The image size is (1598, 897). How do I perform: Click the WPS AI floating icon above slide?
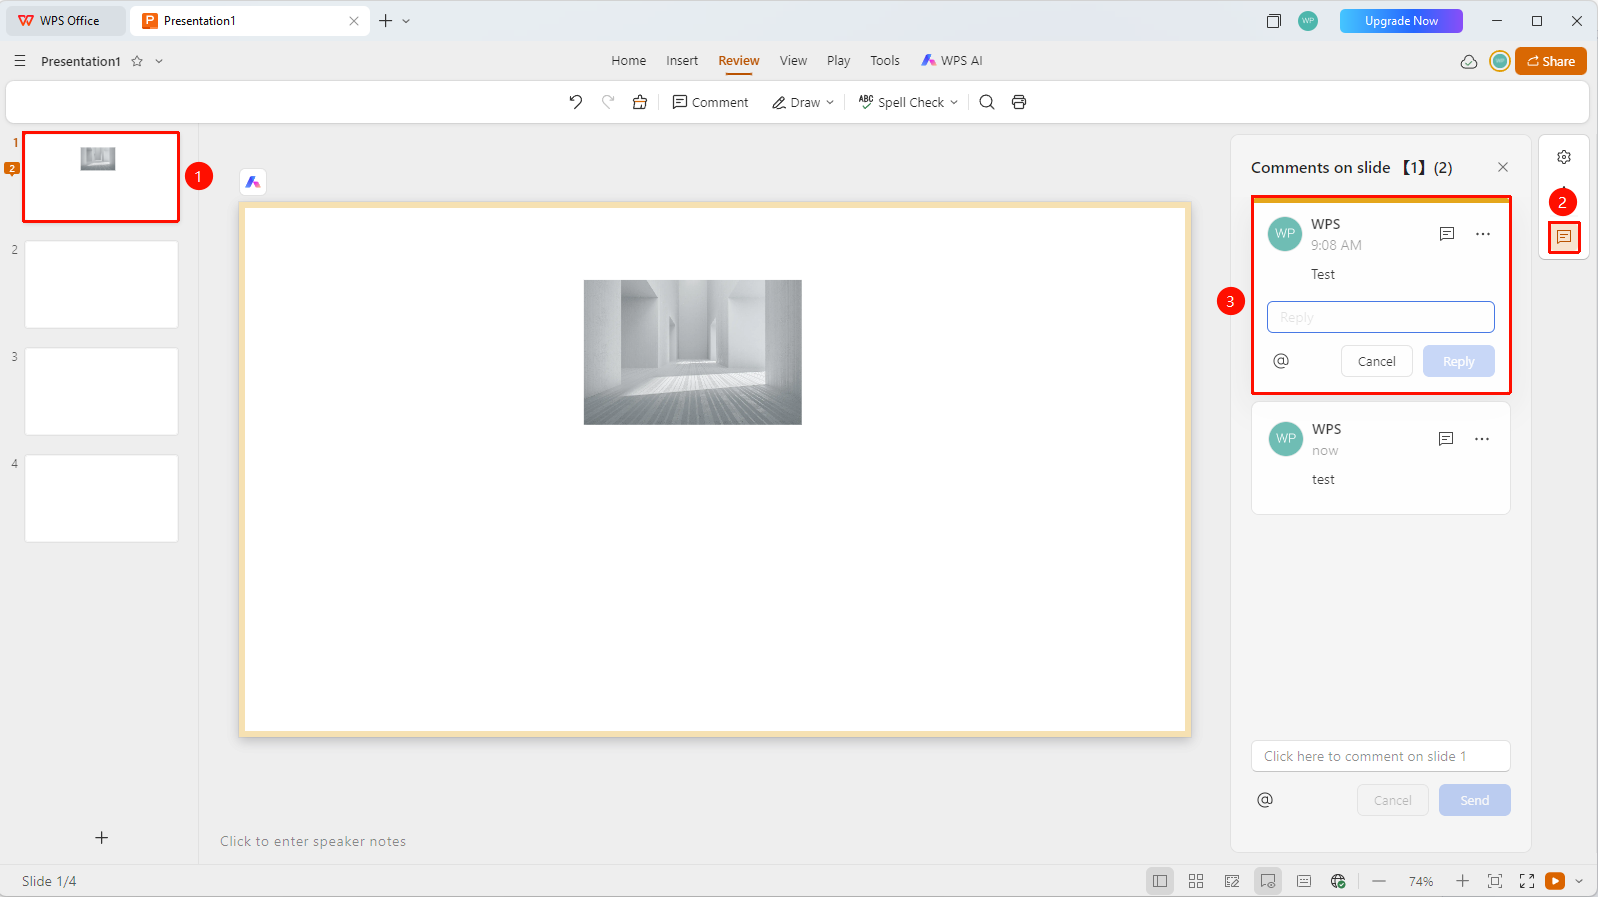pos(253,182)
